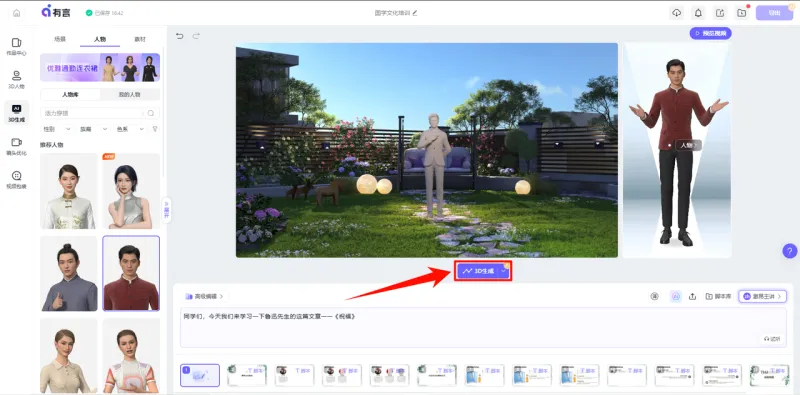Select the 我的人物 tab
Viewport: 800px width, 395px height.
(x=130, y=94)
